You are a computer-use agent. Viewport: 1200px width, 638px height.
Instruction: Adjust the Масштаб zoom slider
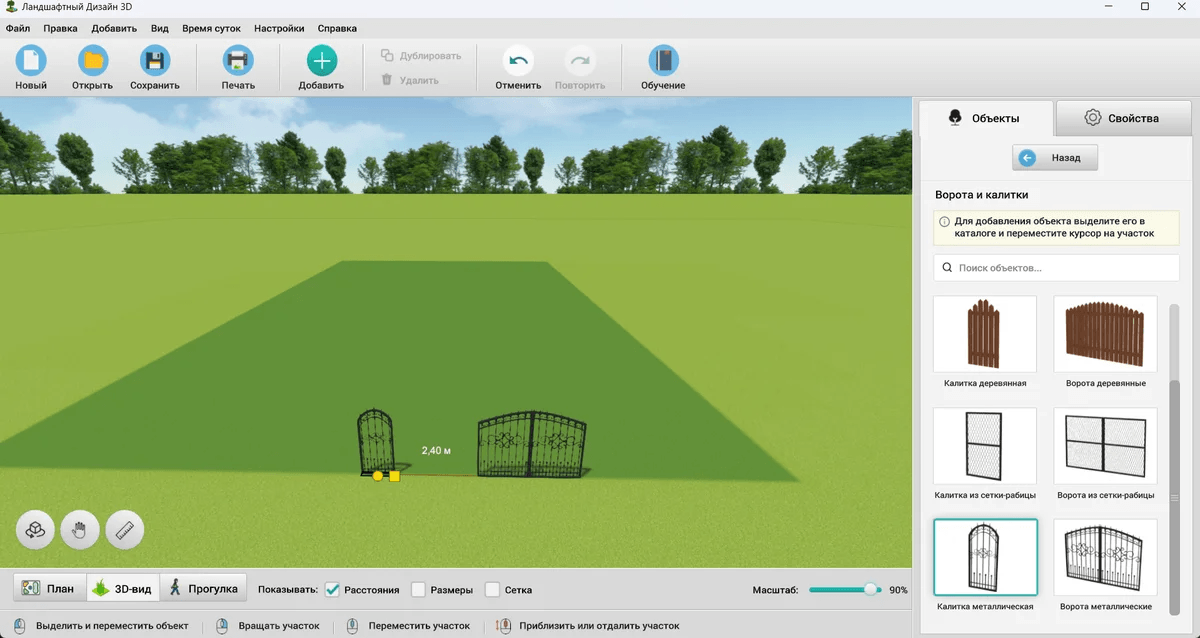click(x=844, y=590)
